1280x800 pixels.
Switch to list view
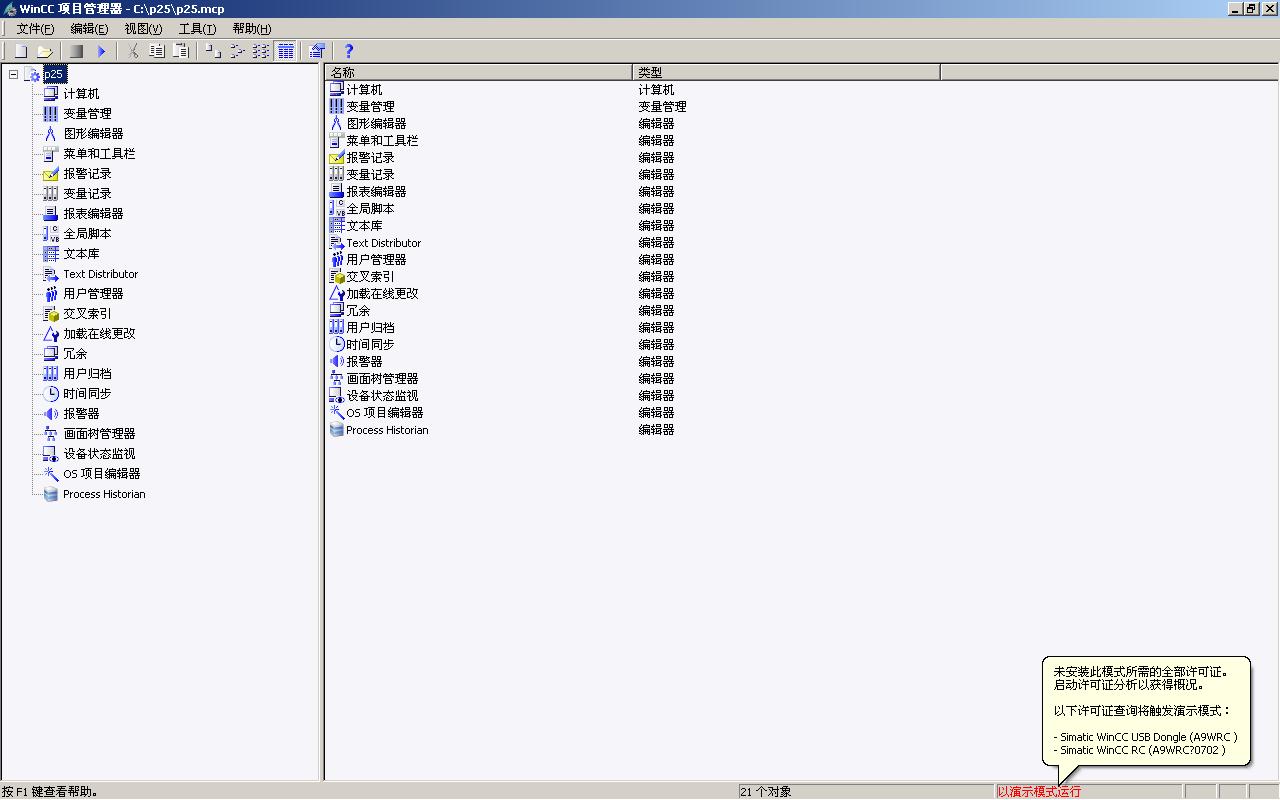click(x=261, y=51)
